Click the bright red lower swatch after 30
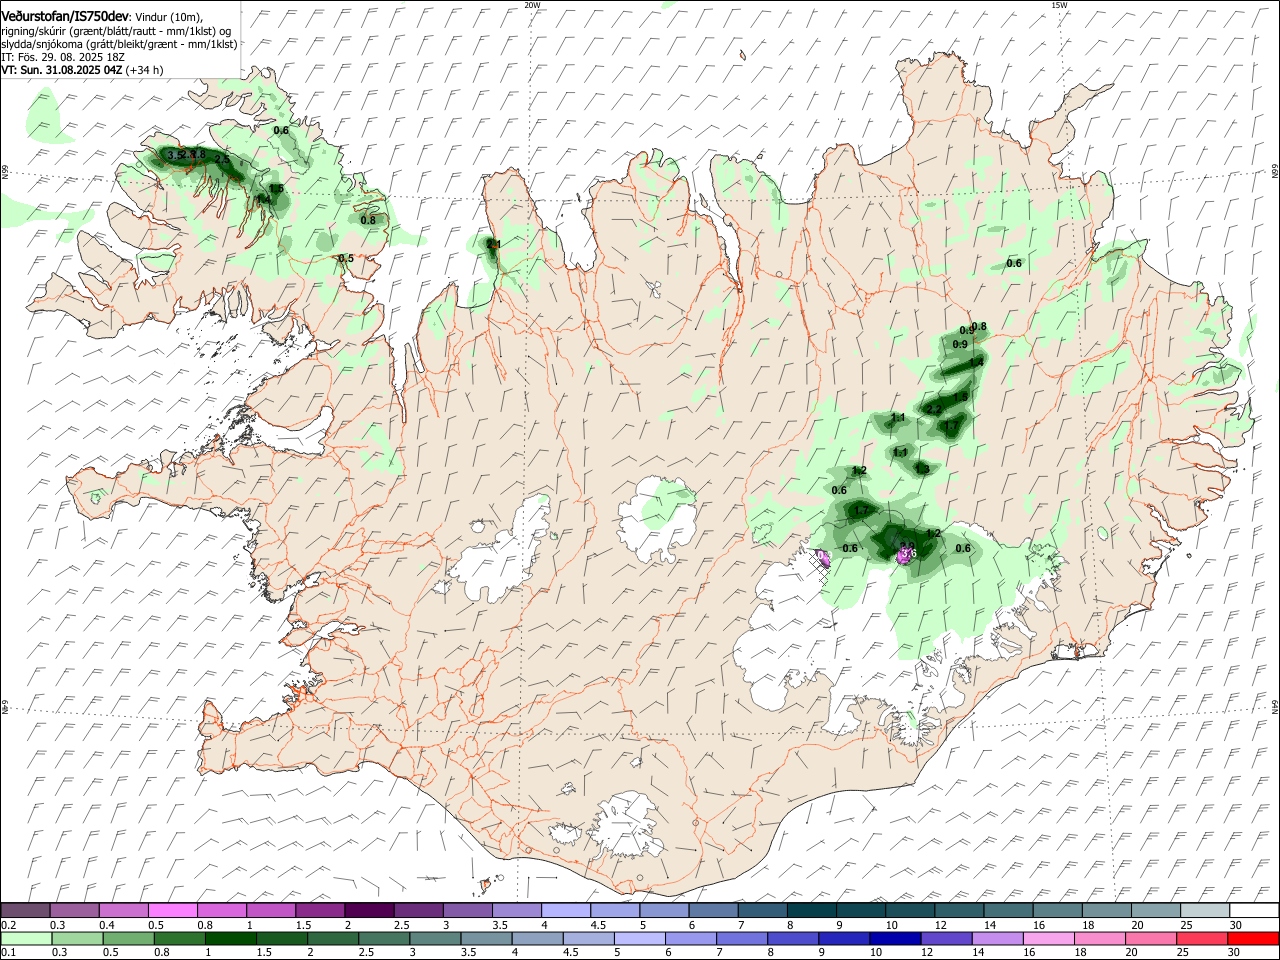1280x960 pixels. tap(1253, 938)
